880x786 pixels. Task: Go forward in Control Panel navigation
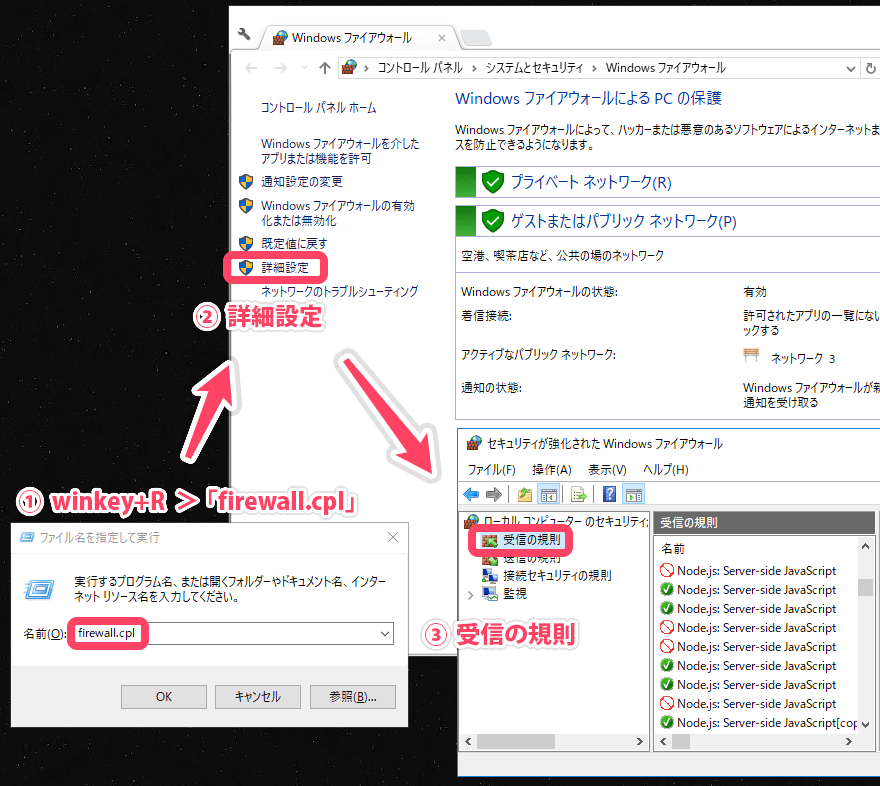(x=281, y=68)
